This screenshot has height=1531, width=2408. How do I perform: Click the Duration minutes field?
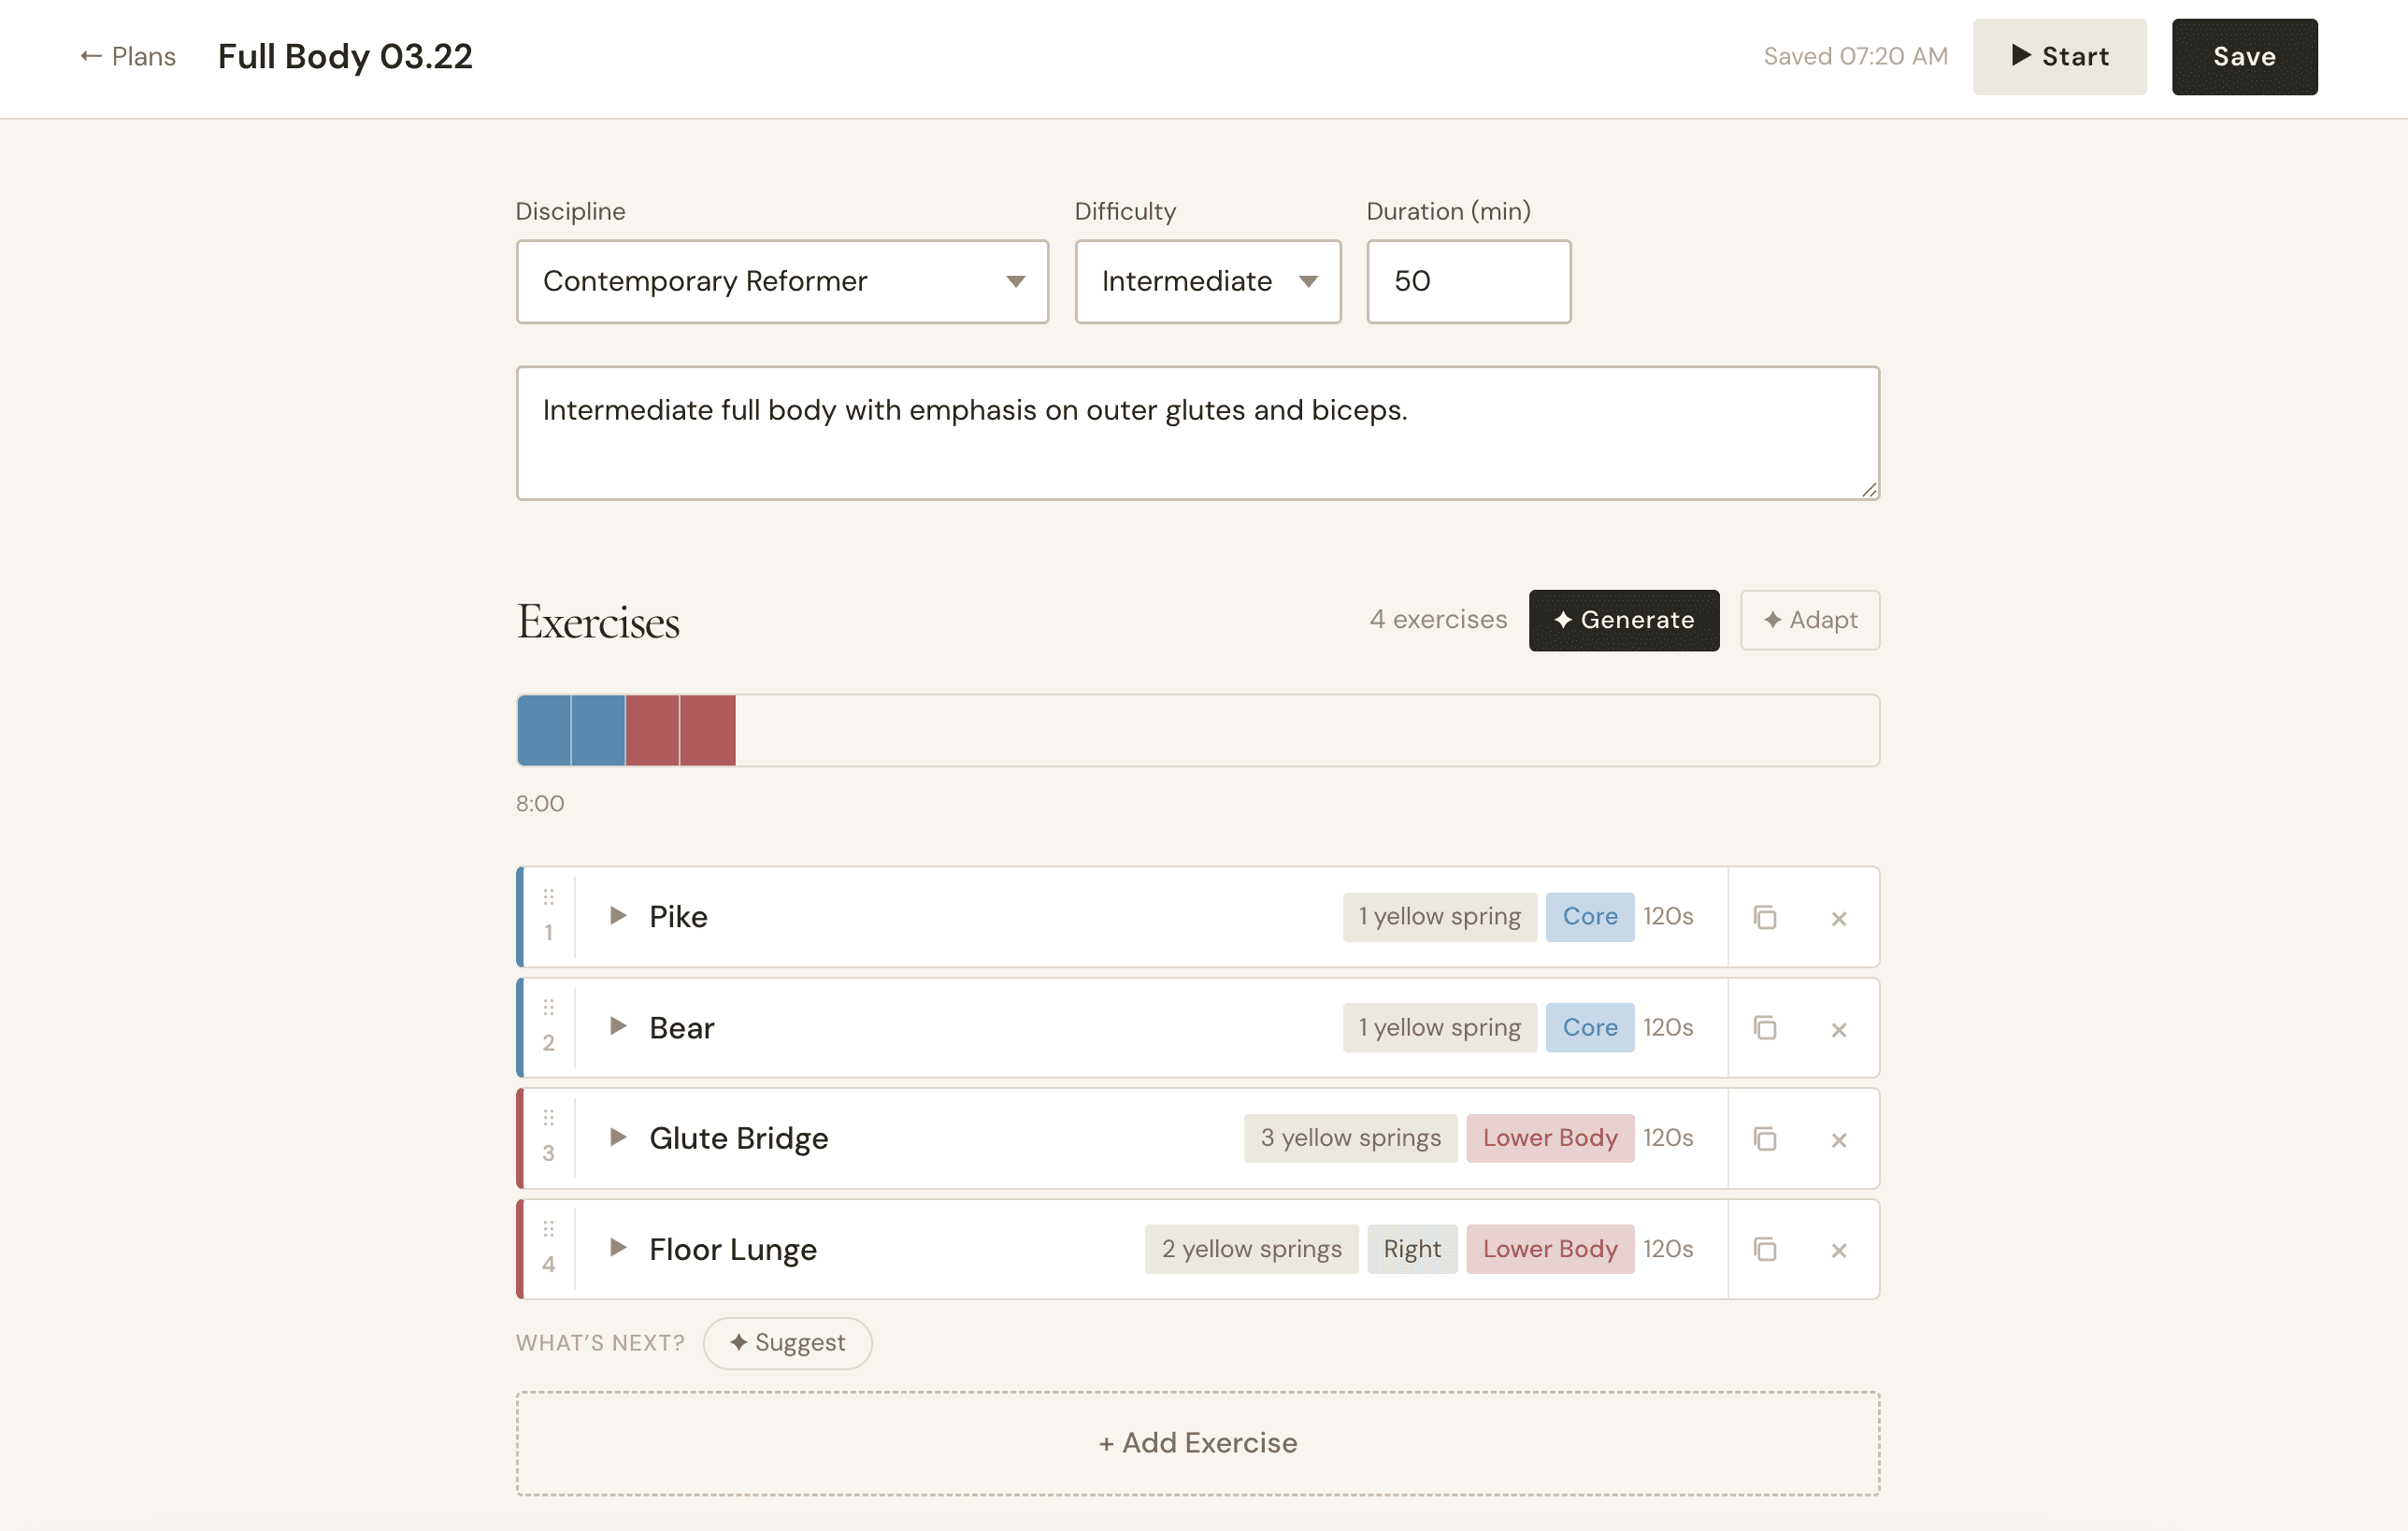tap(1468, 281)
